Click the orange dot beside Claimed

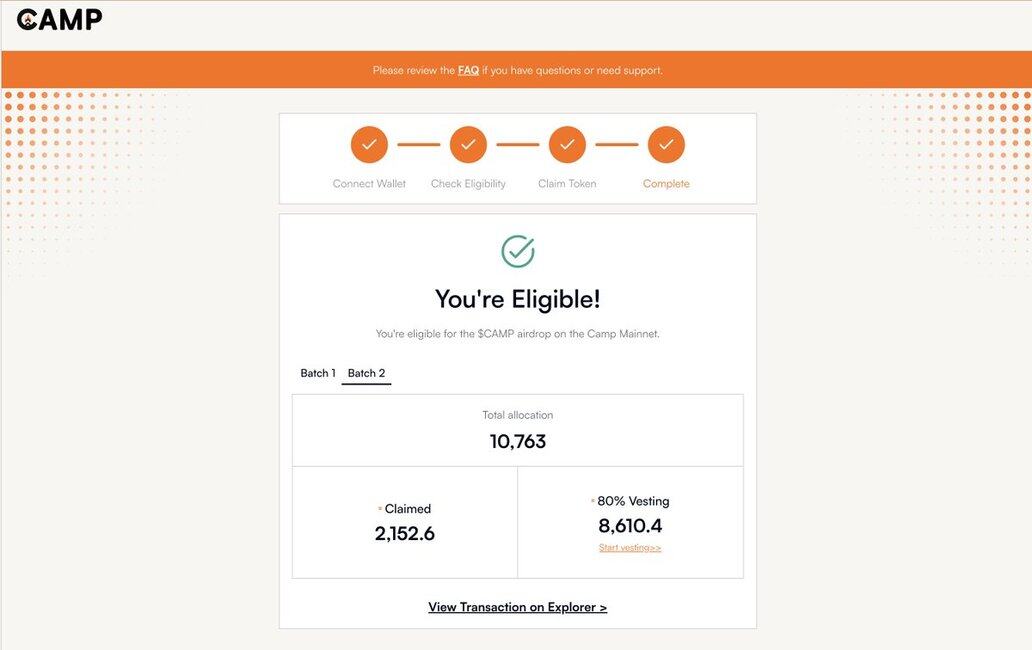(x=380, y=509)
